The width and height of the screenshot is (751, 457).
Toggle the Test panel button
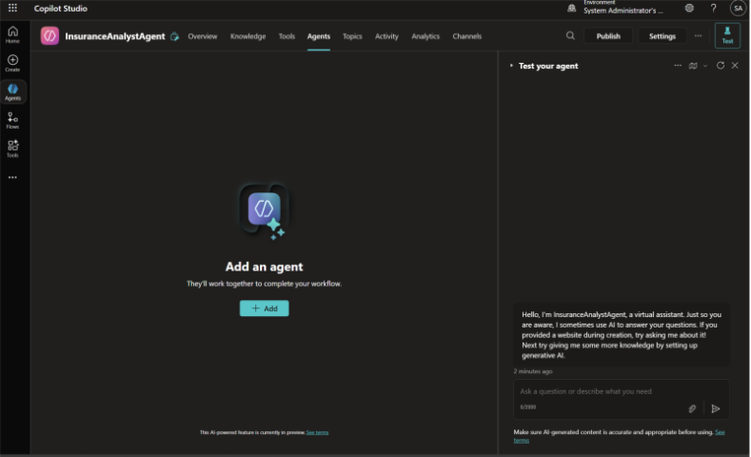pos(727,35)
